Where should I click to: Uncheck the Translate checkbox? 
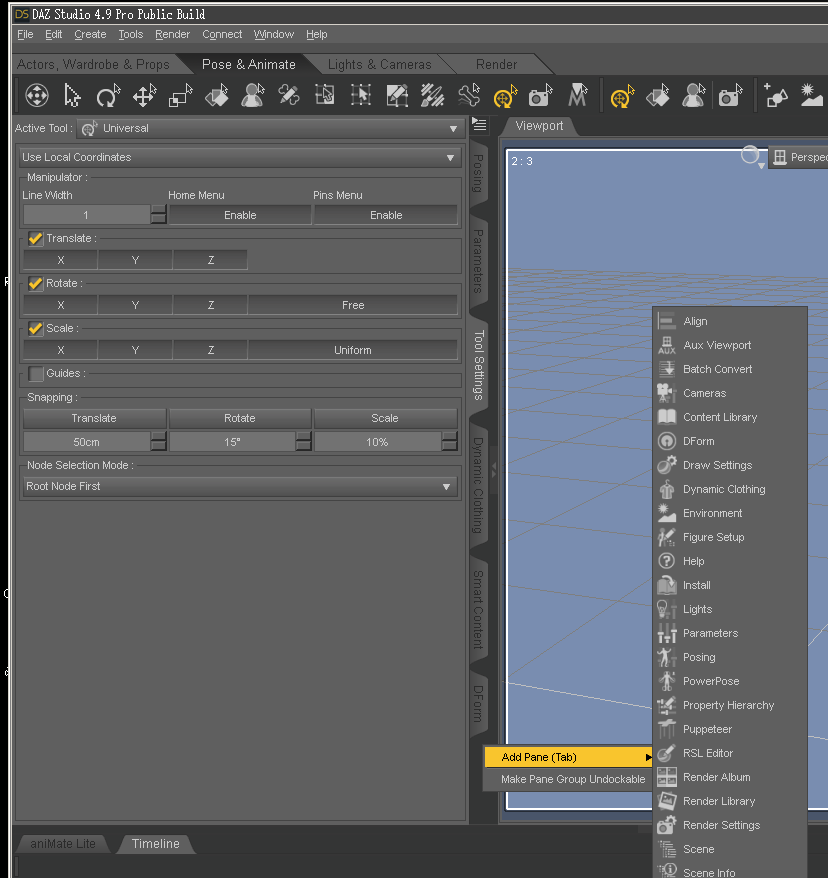tap(35, 239)
